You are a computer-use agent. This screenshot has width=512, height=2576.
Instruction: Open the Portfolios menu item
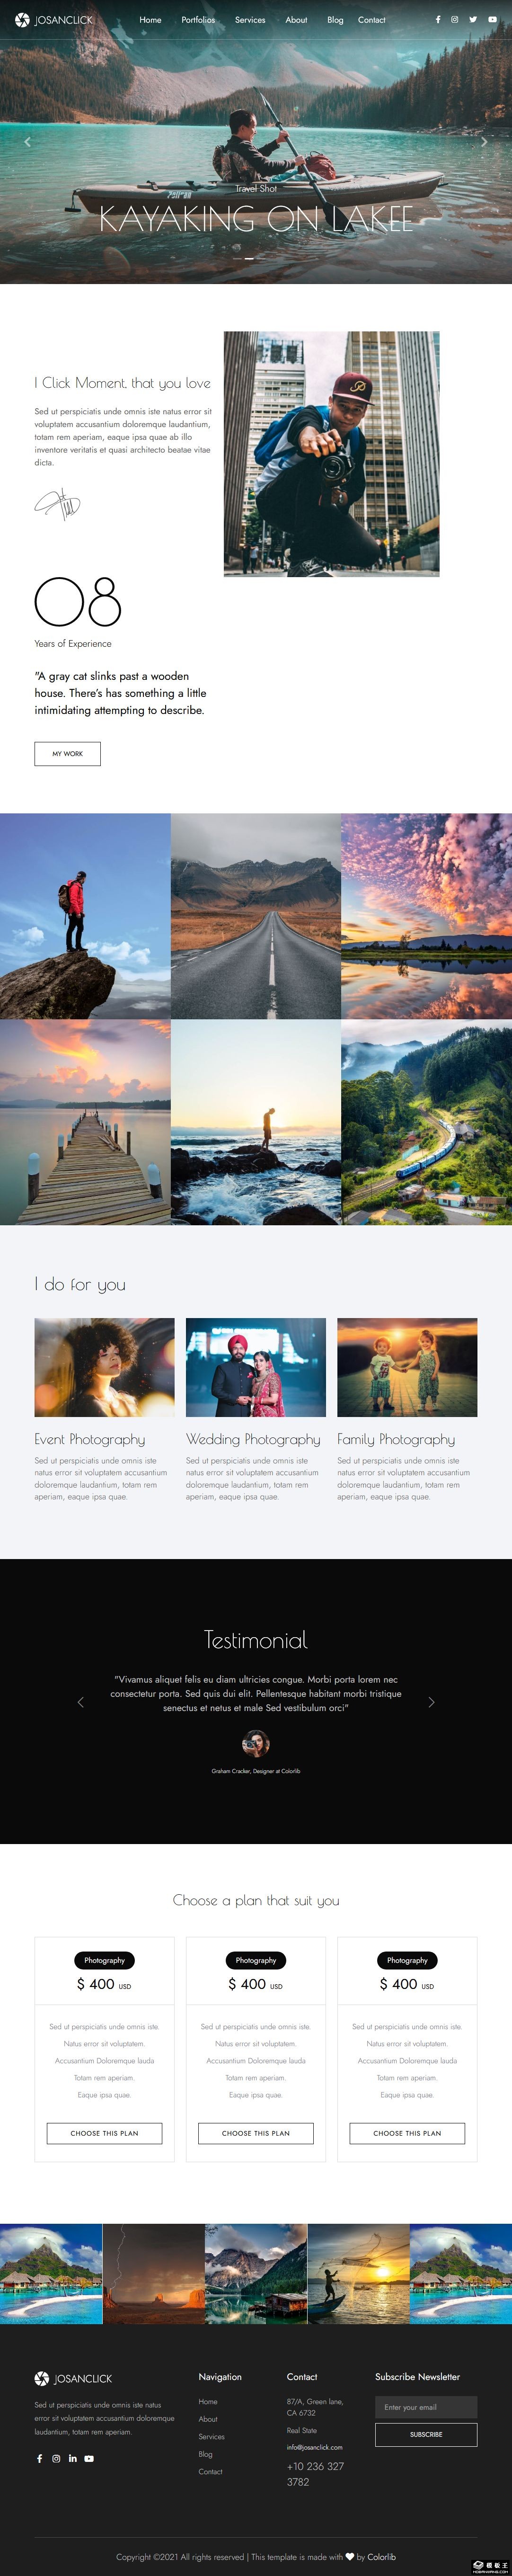tap(198, 20)
